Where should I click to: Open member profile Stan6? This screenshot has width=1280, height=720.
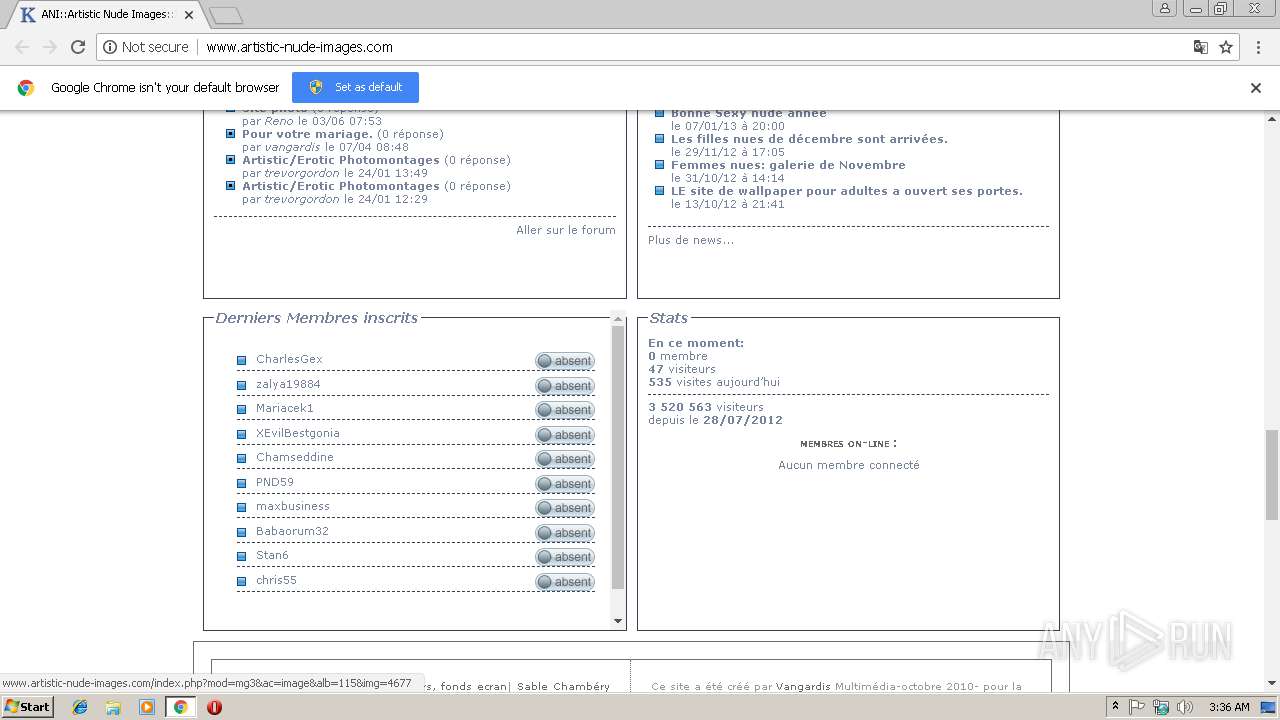click(x=272, y=555)
